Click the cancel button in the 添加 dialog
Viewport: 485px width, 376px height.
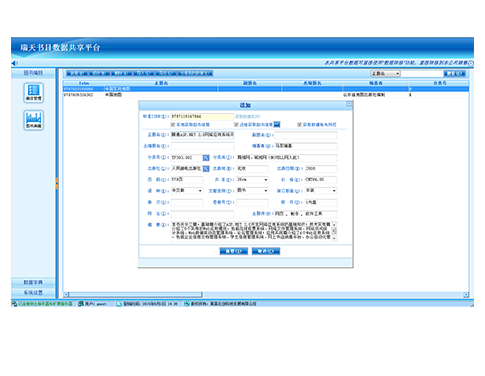tap(266, 251)
